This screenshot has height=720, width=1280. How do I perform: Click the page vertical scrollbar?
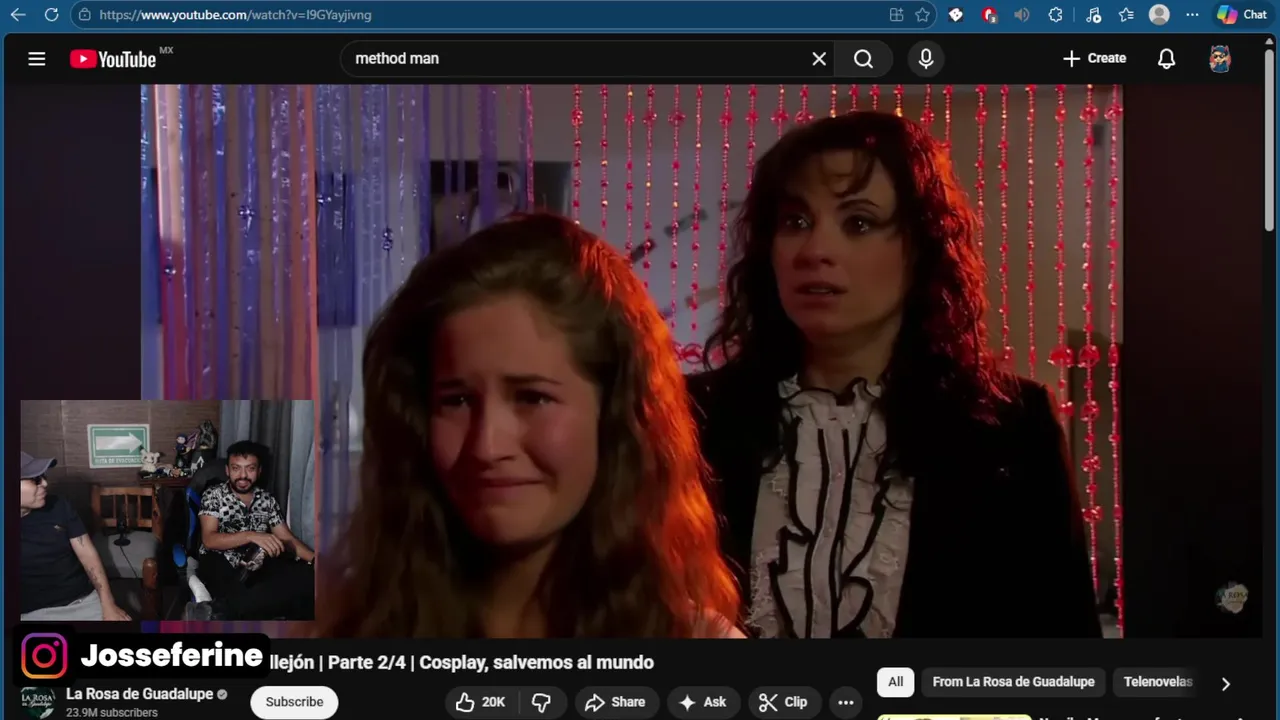[x=1270, y=140]
